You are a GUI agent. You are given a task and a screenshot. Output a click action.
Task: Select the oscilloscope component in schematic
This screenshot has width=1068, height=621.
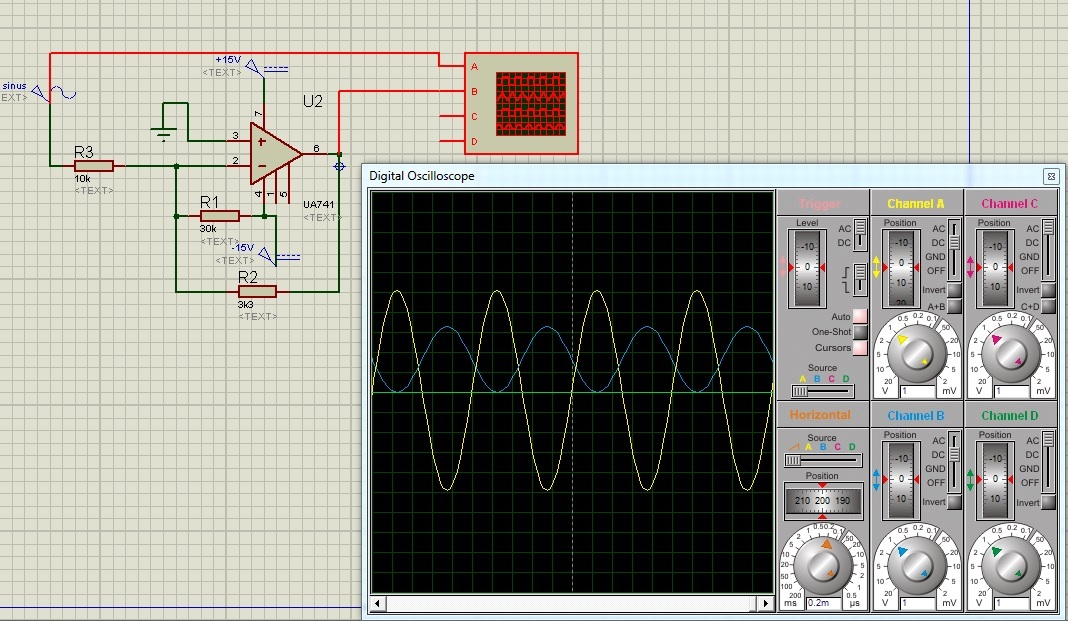(x=521, y=104)
